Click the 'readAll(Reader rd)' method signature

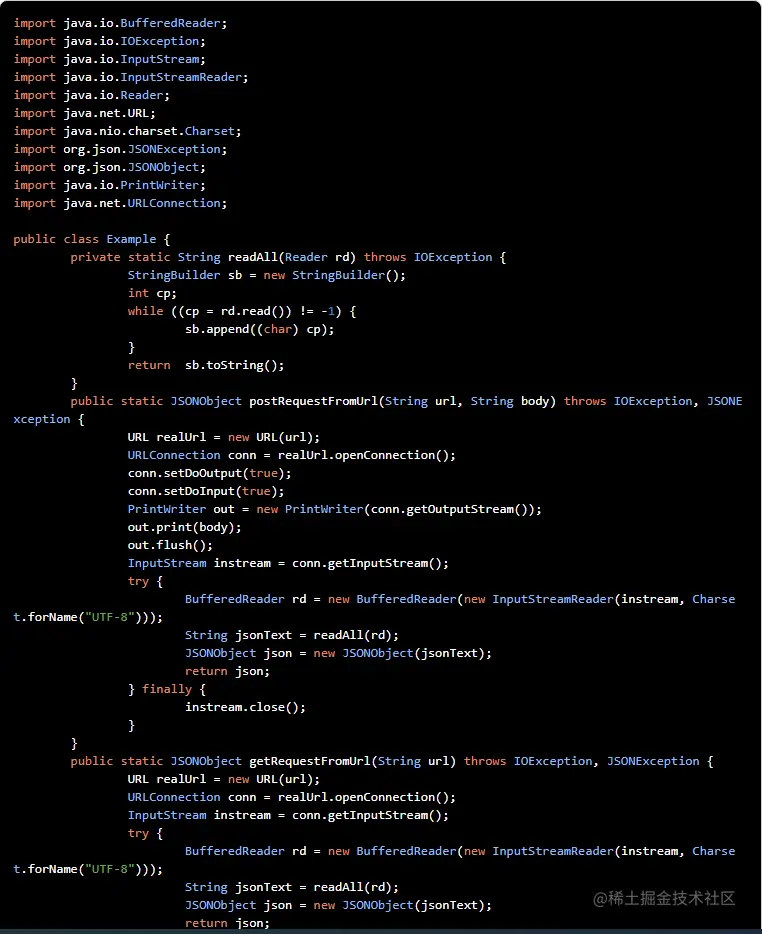pos(292,257)
